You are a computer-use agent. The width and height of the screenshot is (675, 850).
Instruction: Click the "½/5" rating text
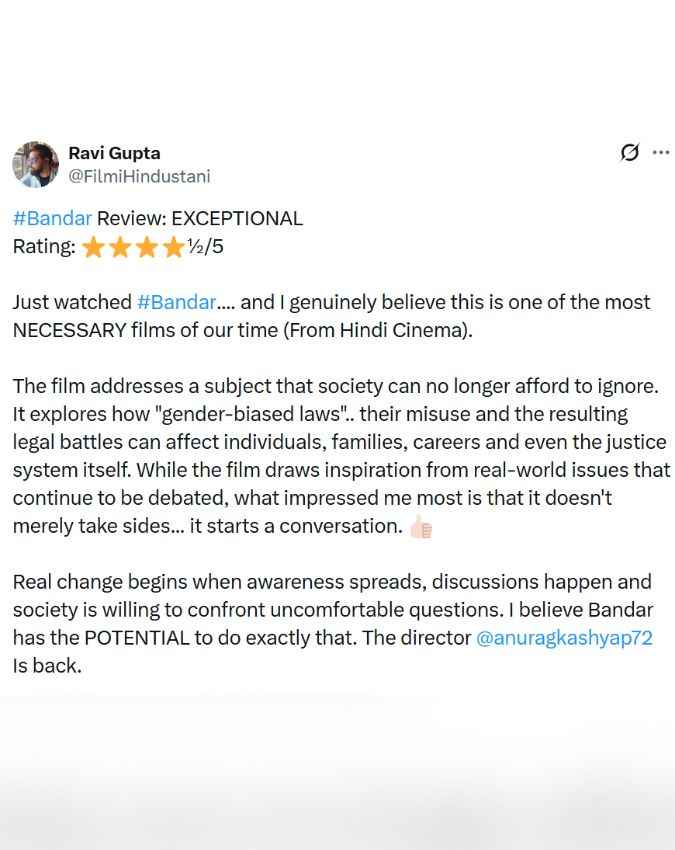pos(205,247)
